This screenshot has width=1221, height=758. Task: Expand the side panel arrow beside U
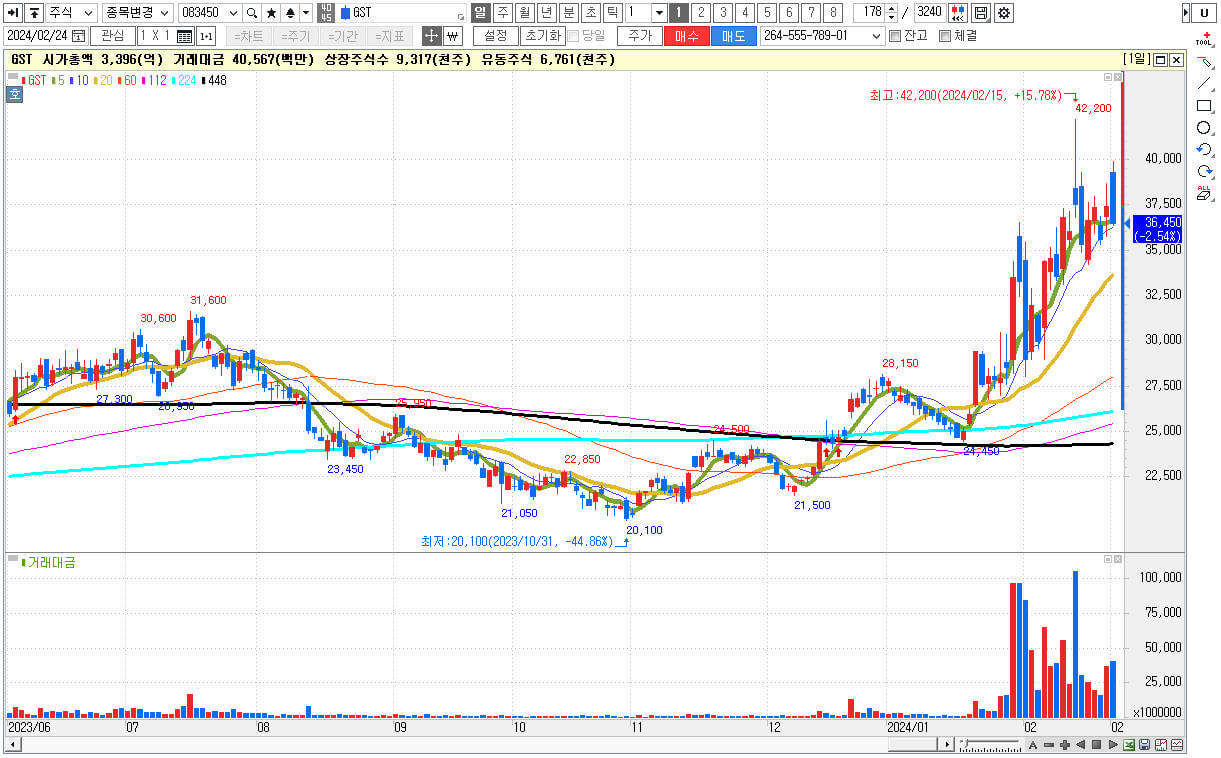[1186, 13]
